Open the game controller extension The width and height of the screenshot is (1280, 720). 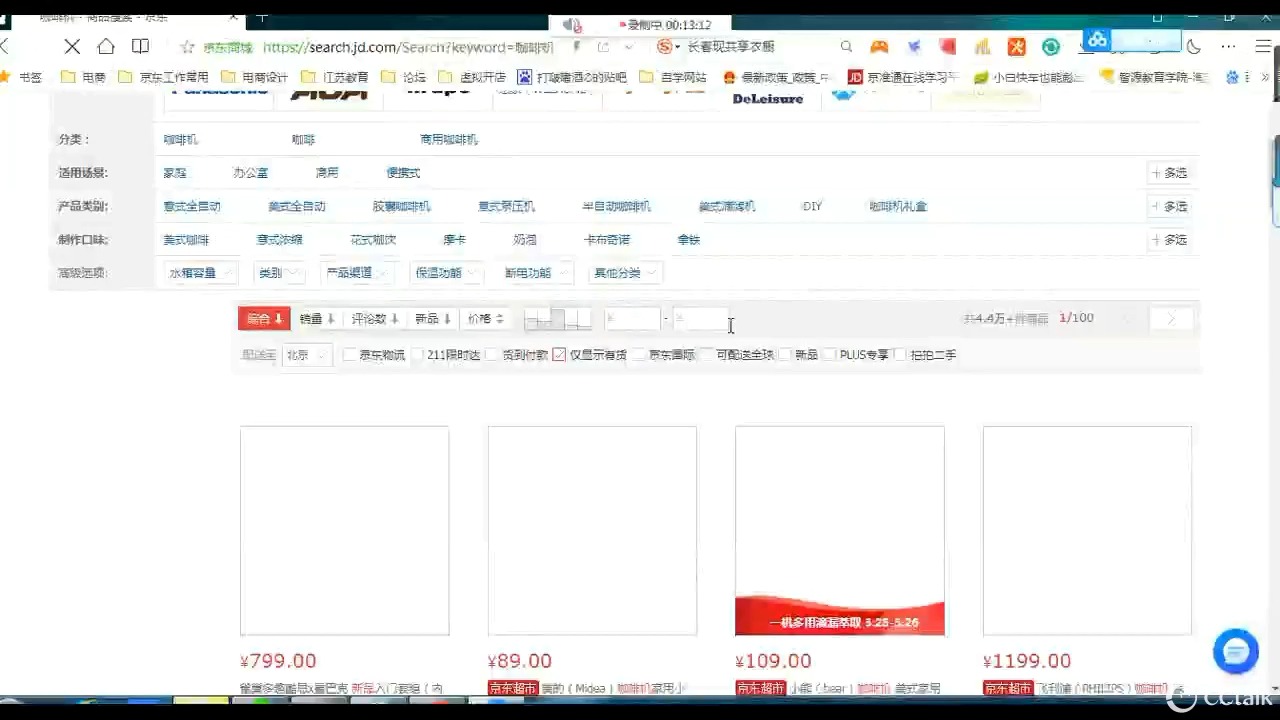pyautogui.click(x=879, y=47)
